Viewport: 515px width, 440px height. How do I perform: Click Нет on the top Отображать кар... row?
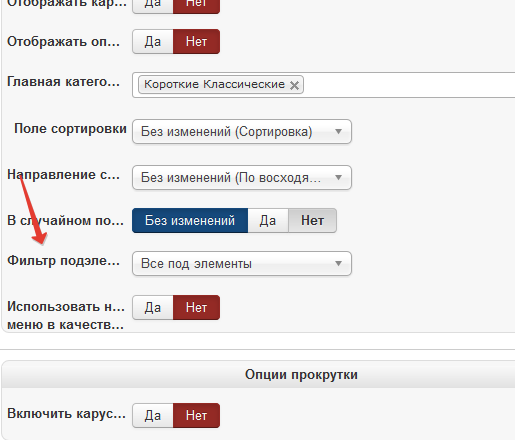point(196,5)
